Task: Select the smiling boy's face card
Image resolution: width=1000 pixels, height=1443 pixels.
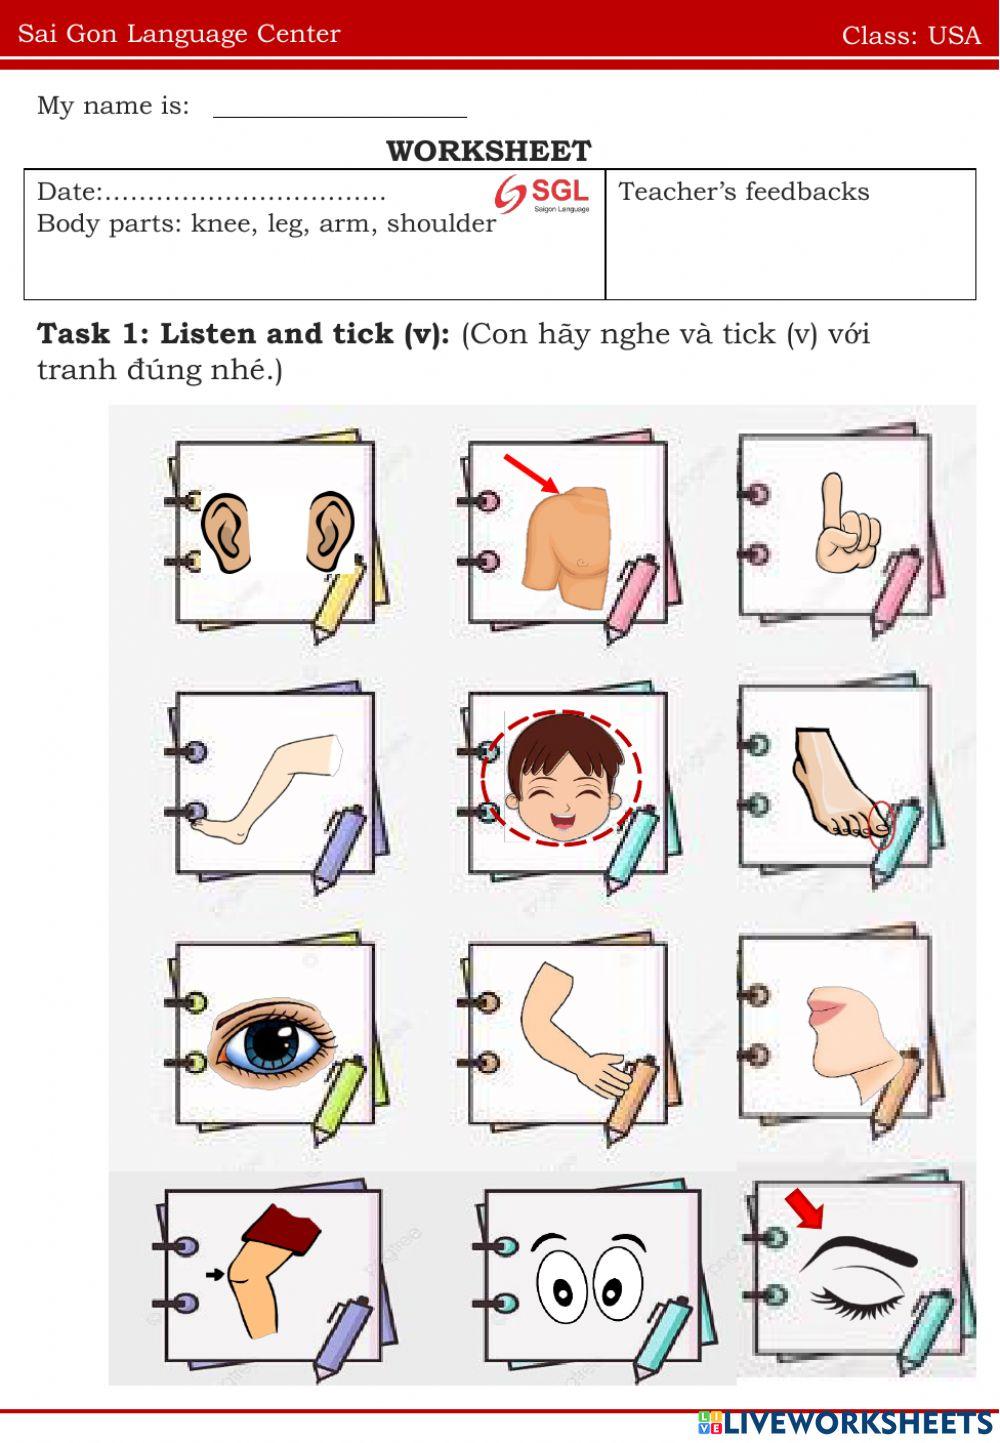Action: click(x=567, y=787)
